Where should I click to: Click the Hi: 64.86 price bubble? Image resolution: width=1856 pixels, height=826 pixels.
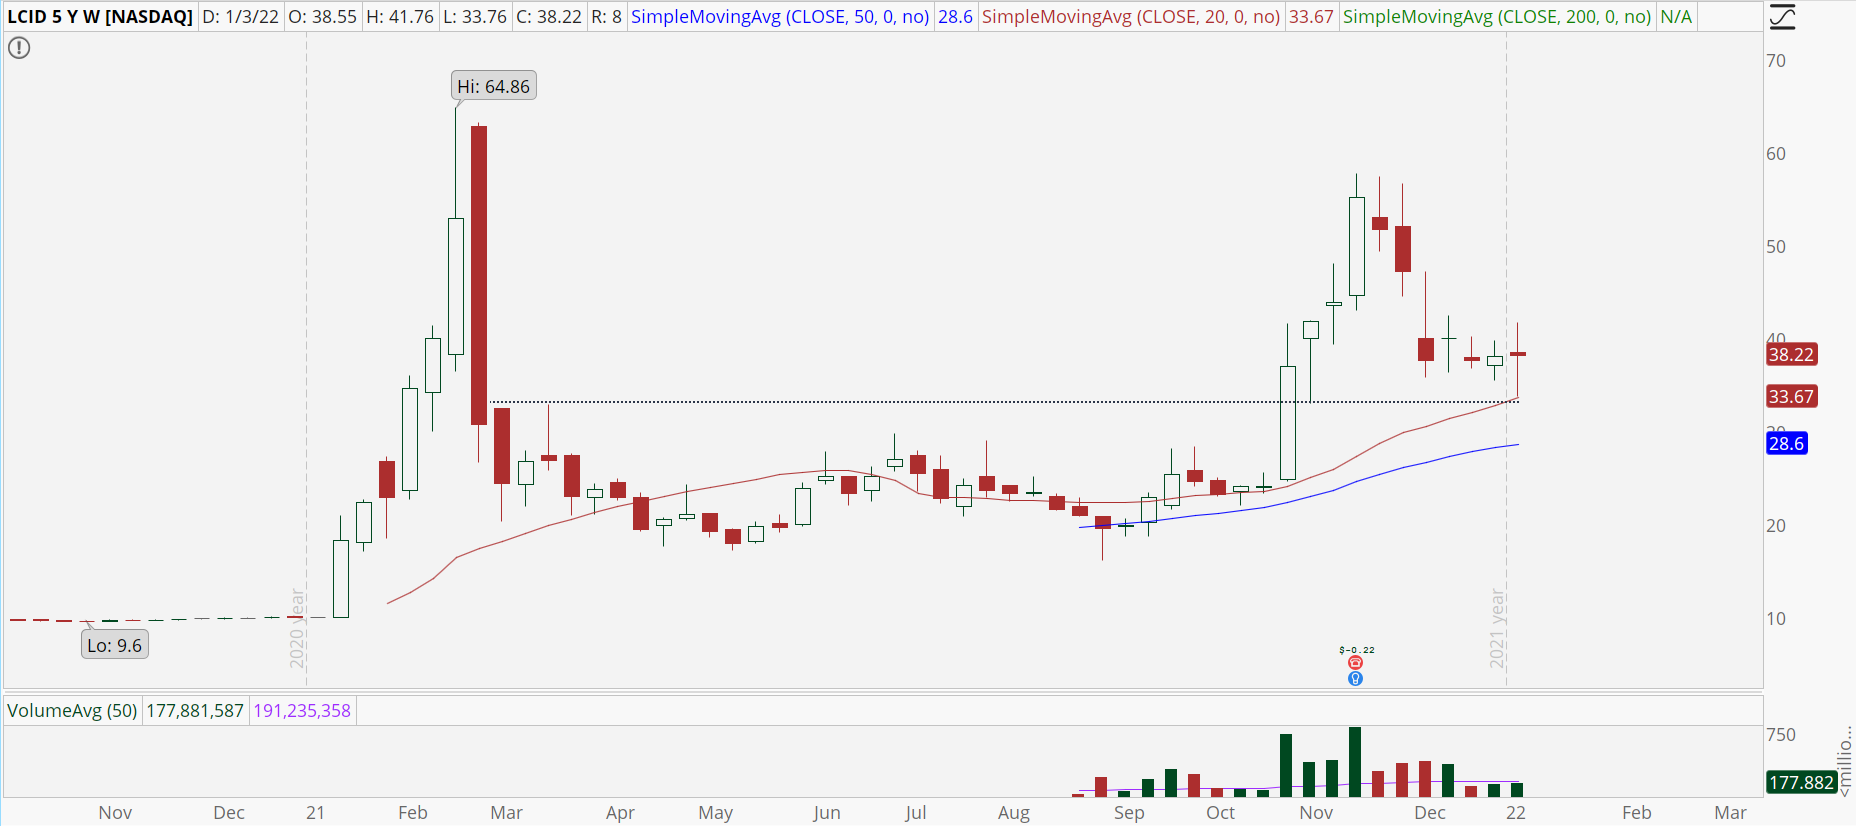click(494, 86)
